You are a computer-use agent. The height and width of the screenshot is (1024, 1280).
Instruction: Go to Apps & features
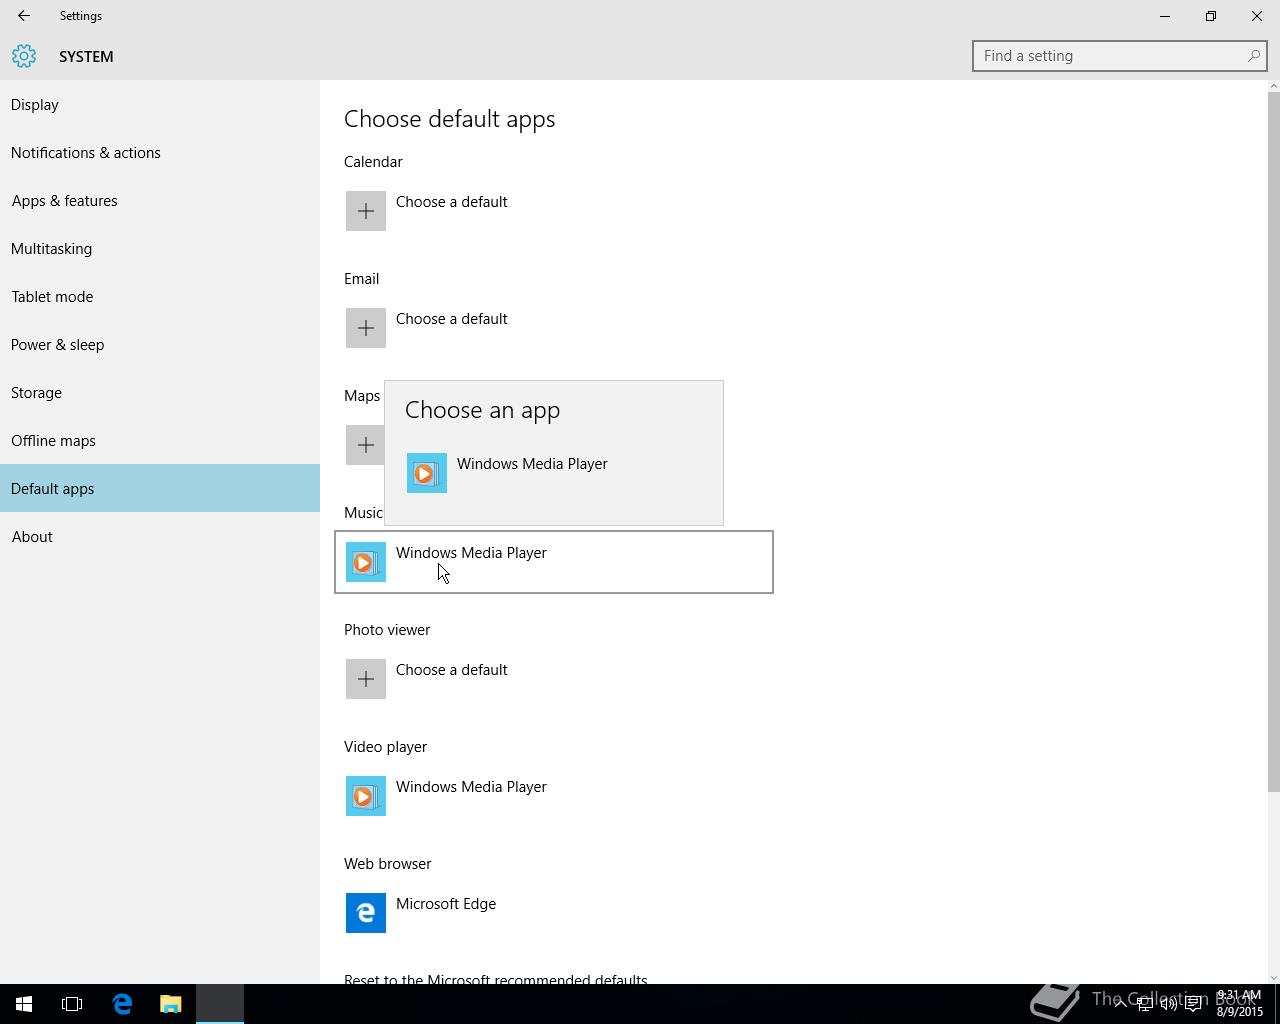pos(160,200)
